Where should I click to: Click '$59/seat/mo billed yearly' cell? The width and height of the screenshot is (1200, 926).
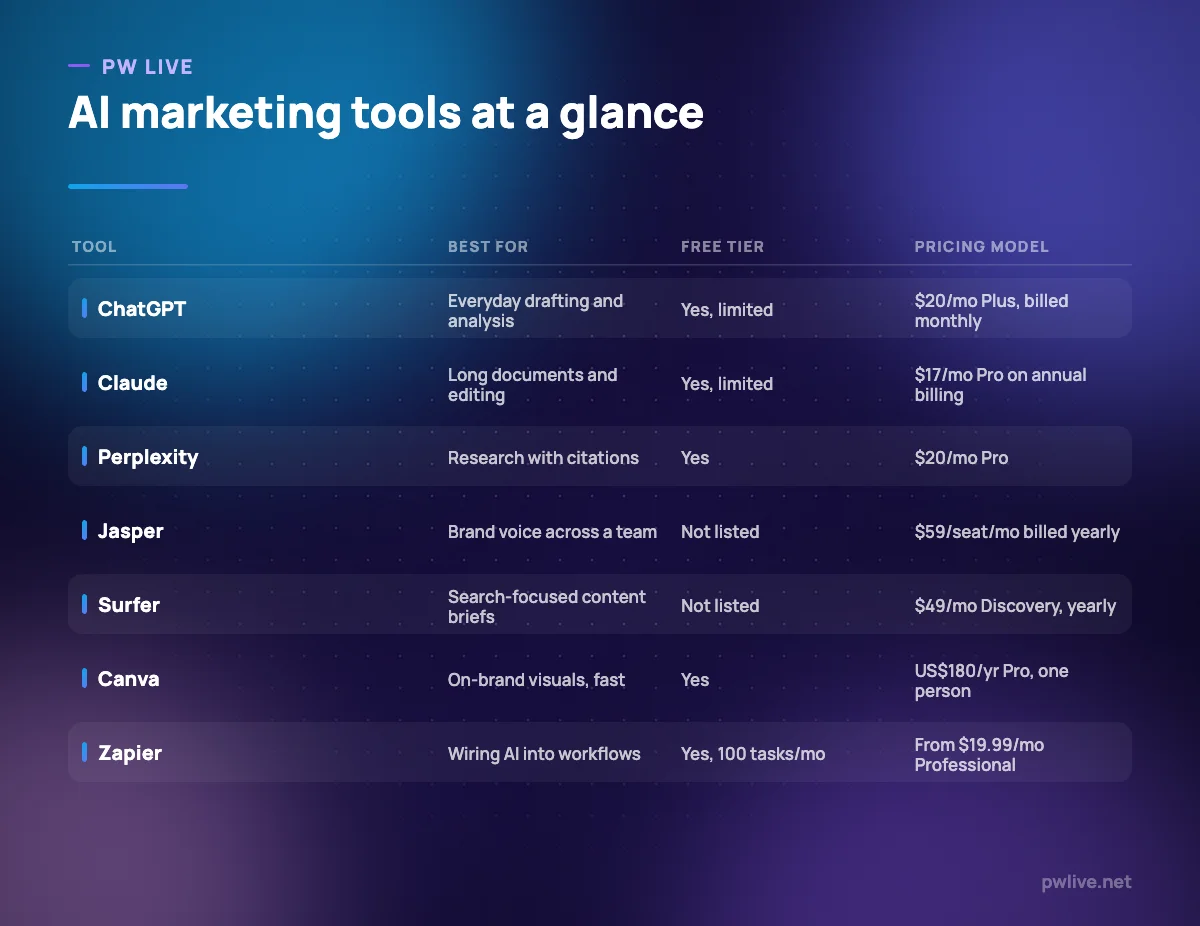pyautogui.click(x=1017, y=532)
